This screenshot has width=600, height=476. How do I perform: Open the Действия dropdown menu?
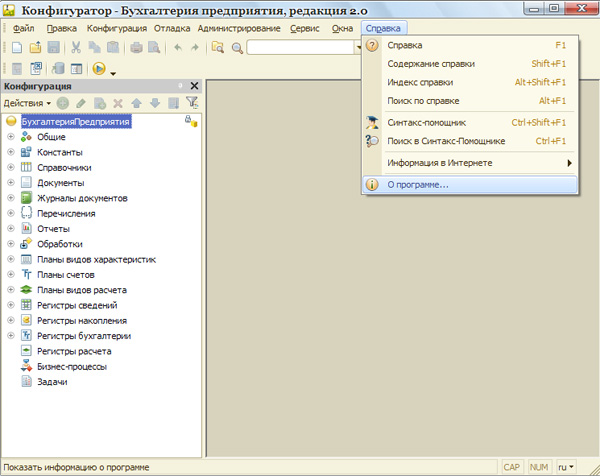click(x=27, y=103)
